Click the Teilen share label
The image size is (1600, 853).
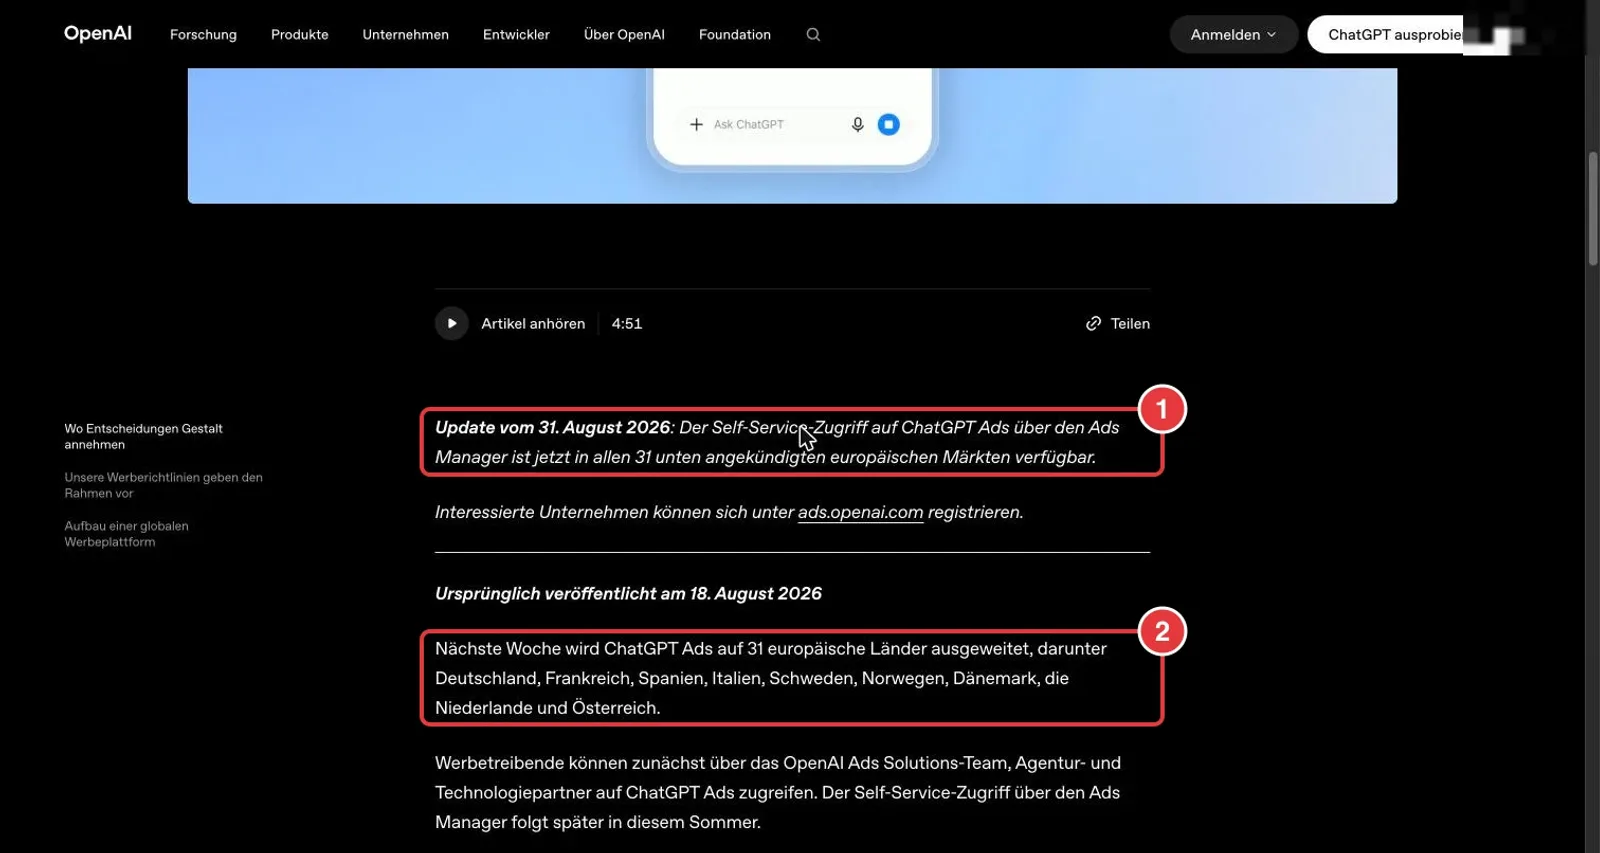1130,323
